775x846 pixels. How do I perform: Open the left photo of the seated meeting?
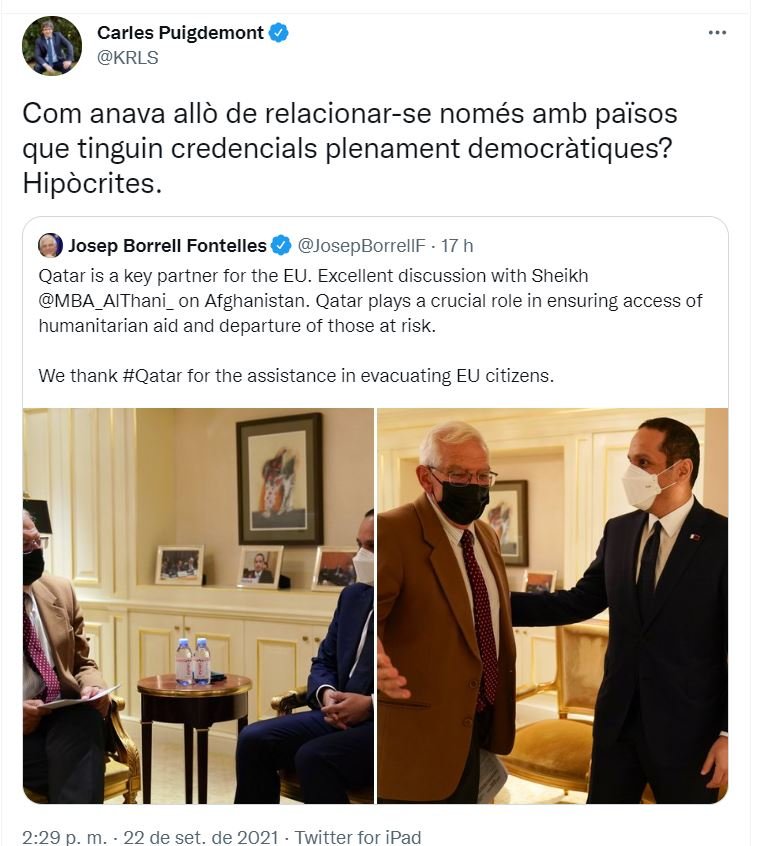click(198, 606)
